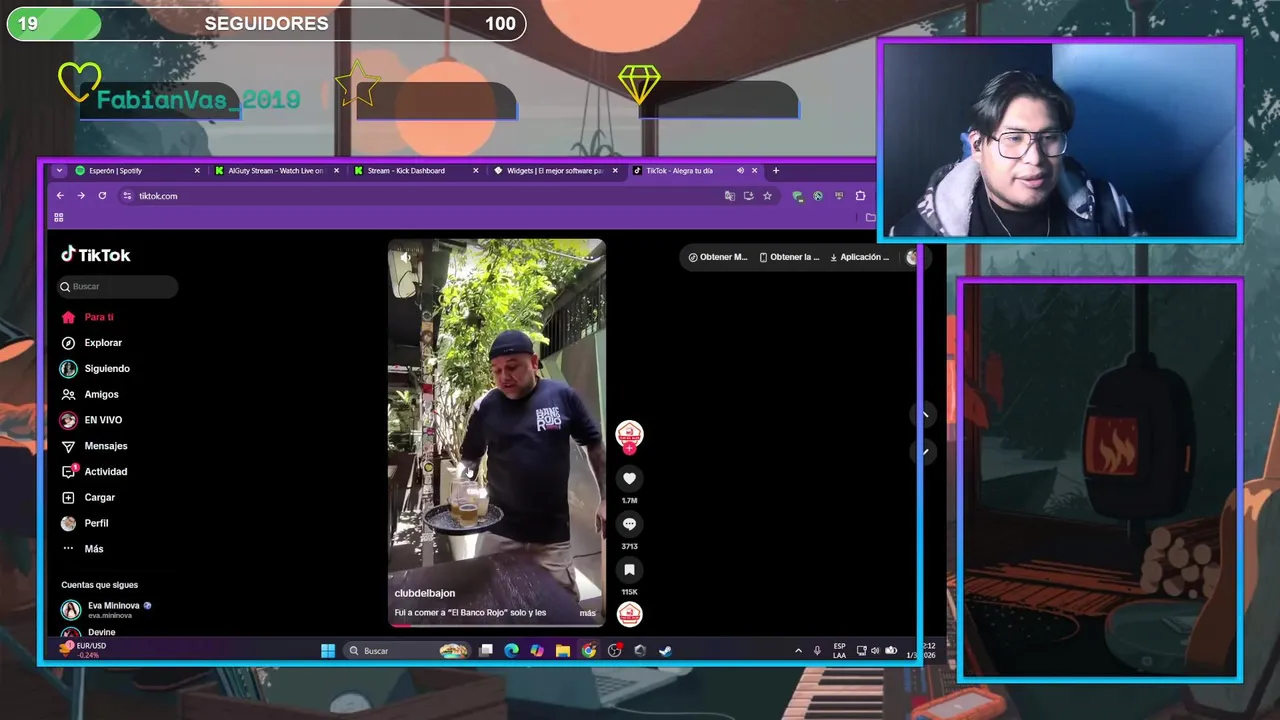1280x720 pixels.
Task: Switch to AlGuty Stream - Watch Live tab
Action: coord(277,171)
